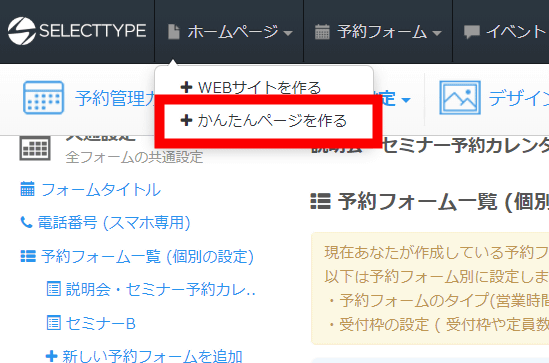Screen dimensions: 549x363
Task: Click the 共通設定 calendar grid icon
Action: (x=35, y=148)
